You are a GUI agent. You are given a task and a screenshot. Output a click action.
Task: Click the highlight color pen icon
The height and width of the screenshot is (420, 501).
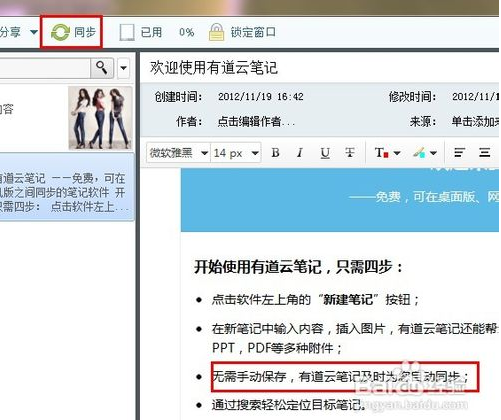tap(419, 153)
